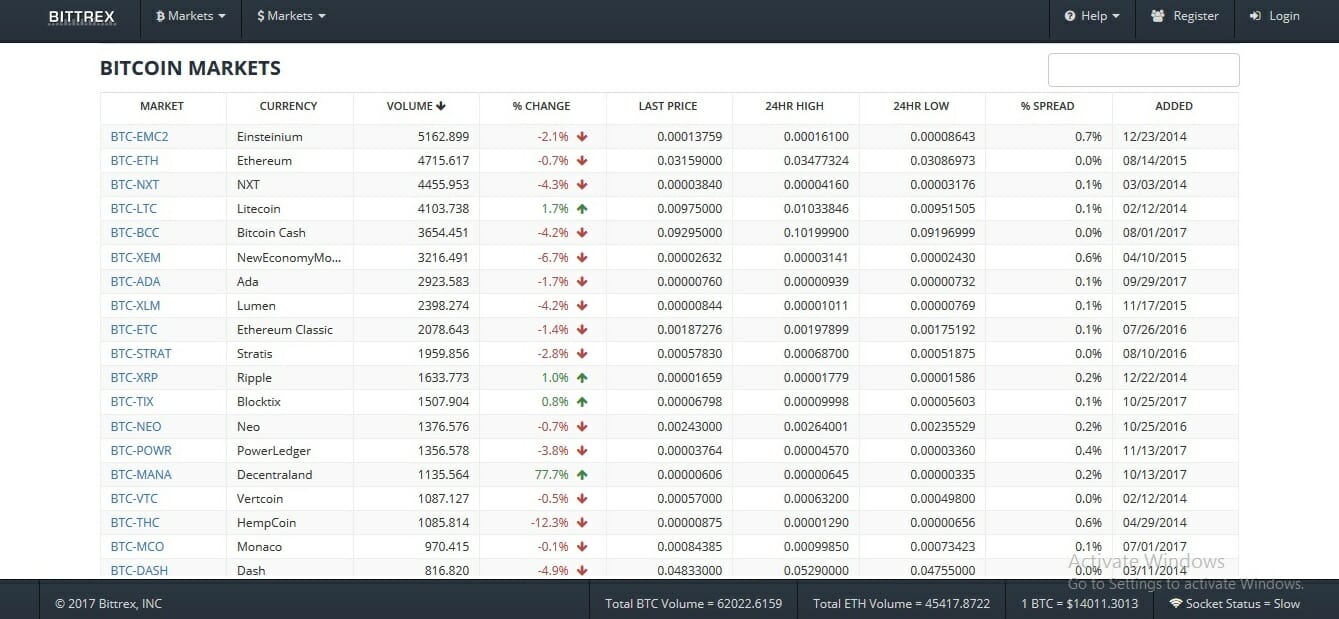Open the Dollar Markets dropdown menu
Screen dimensions: 1339x619
click(291, 16)
